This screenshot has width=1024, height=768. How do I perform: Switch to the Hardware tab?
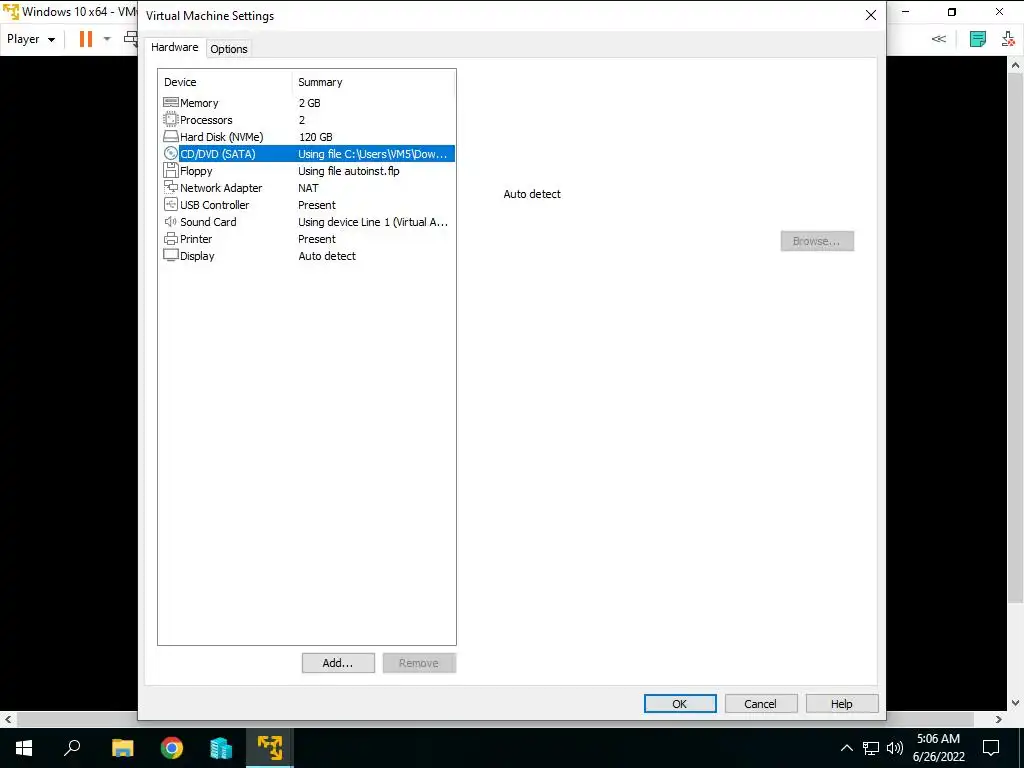[x=174, y=47]
